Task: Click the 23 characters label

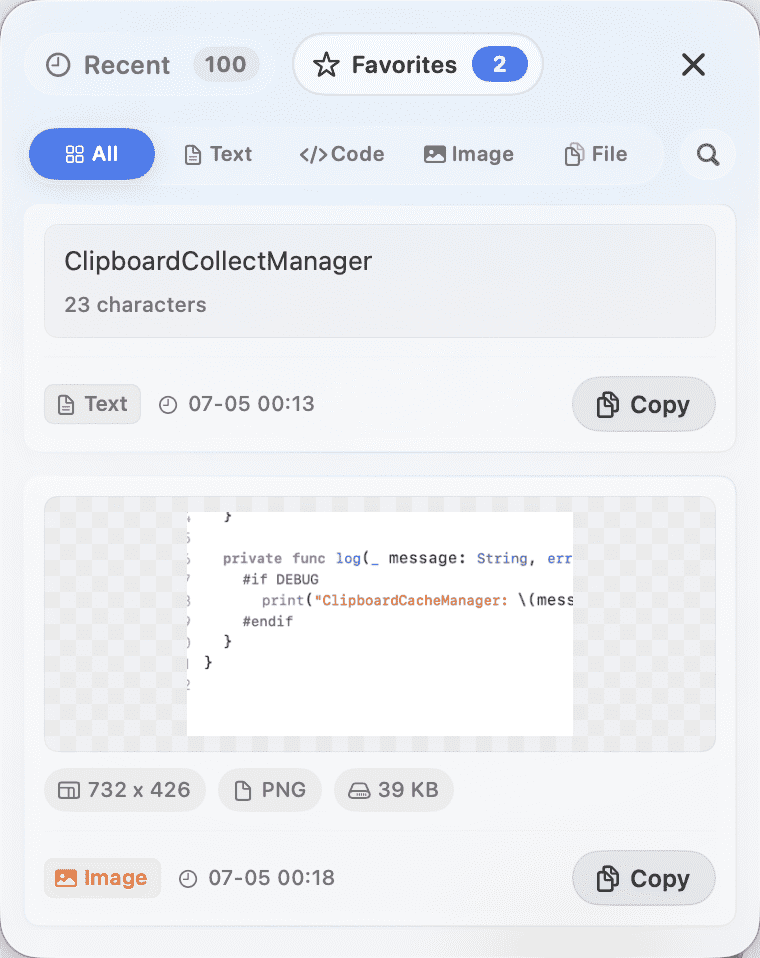Action: pos(136,304)
